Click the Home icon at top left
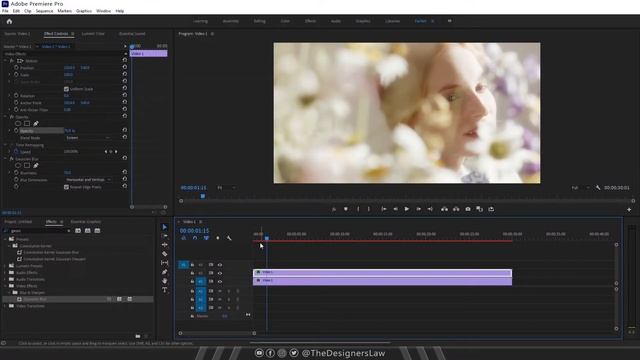 9,21
